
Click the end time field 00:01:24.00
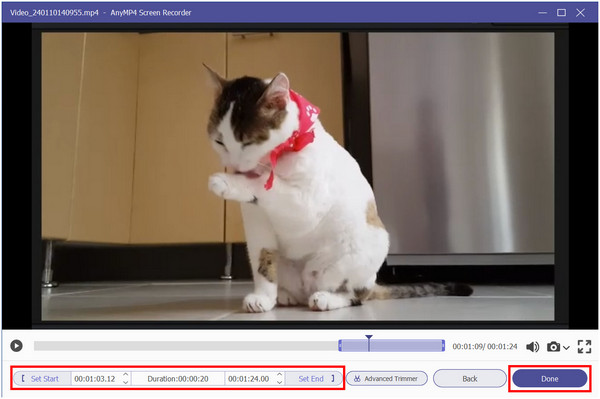click(250, 379)
